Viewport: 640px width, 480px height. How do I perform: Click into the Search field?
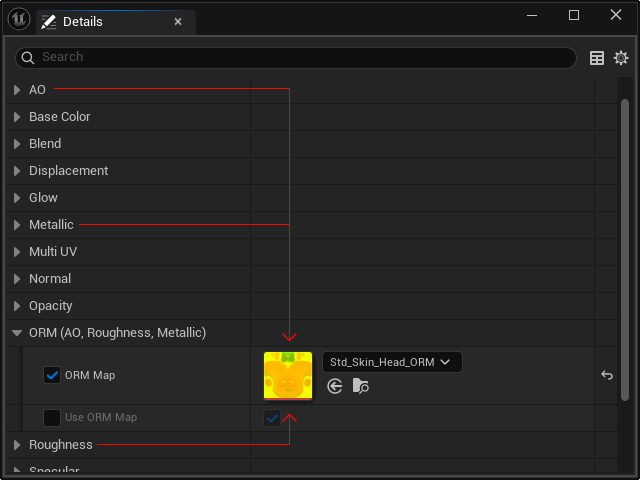pos(300,58)
